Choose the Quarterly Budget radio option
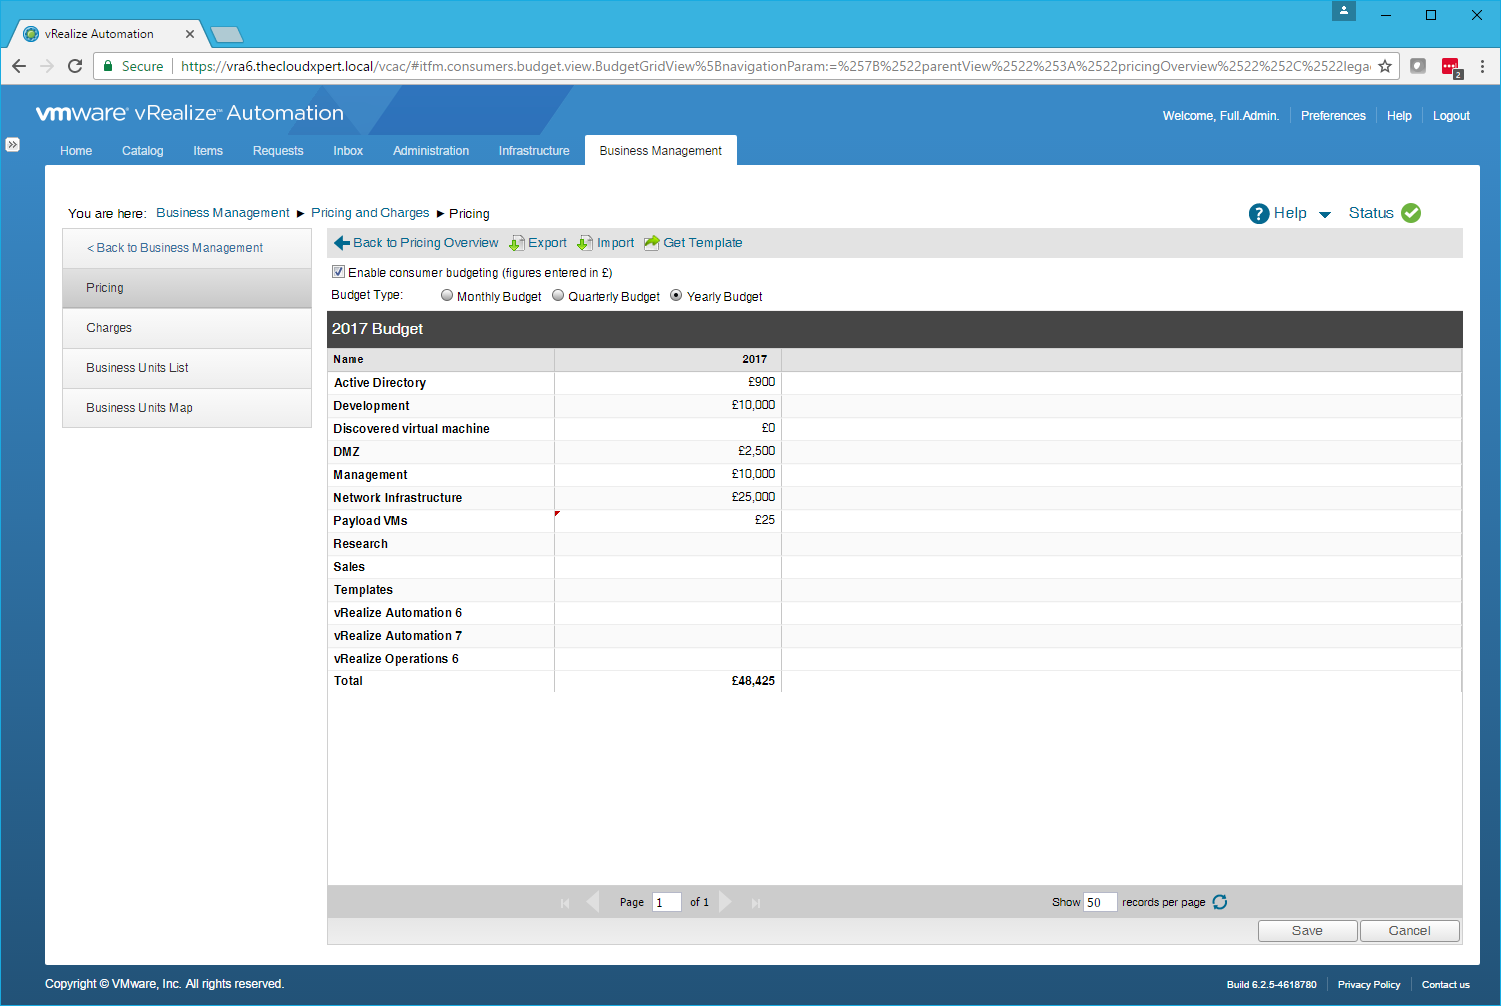Screen dimensions: 1501x1006 tap(558, 296)
